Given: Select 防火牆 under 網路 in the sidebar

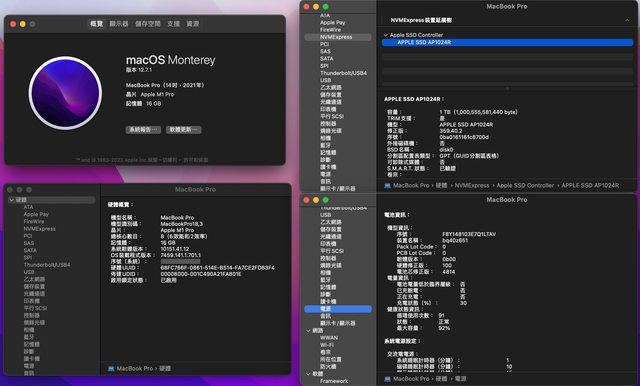Looking at the screenshot, I should coord(328,366).
